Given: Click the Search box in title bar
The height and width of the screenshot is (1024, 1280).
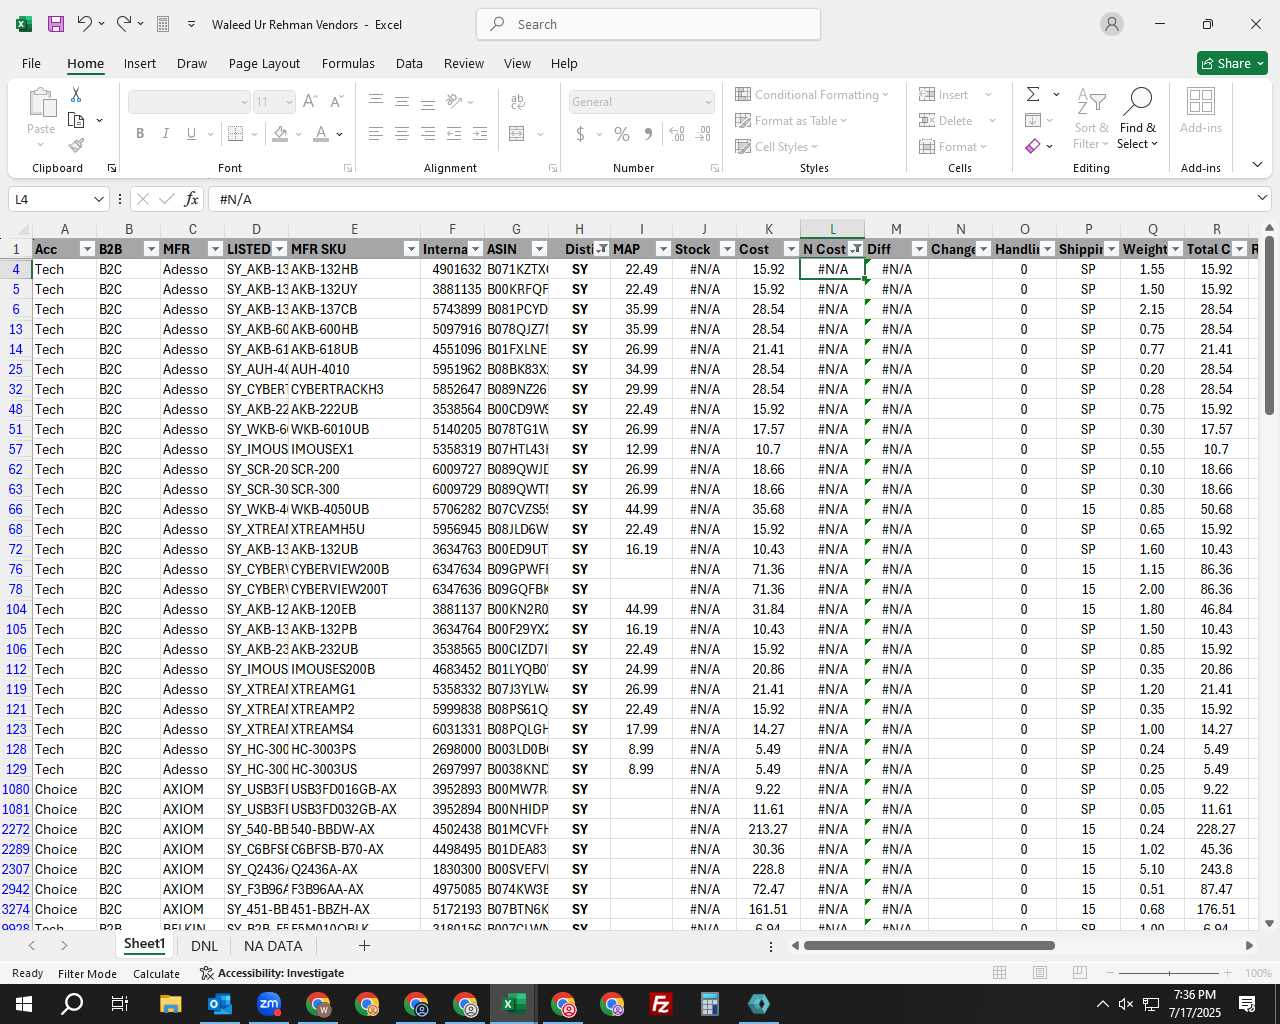Looking at the screenshot, I should click(x=648, y=24).
